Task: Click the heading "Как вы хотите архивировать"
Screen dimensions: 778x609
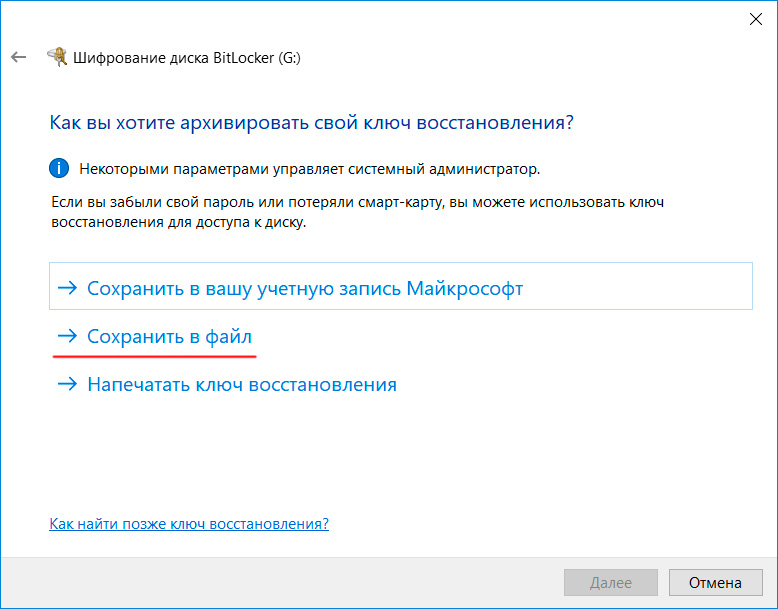Action: (311, 122)
